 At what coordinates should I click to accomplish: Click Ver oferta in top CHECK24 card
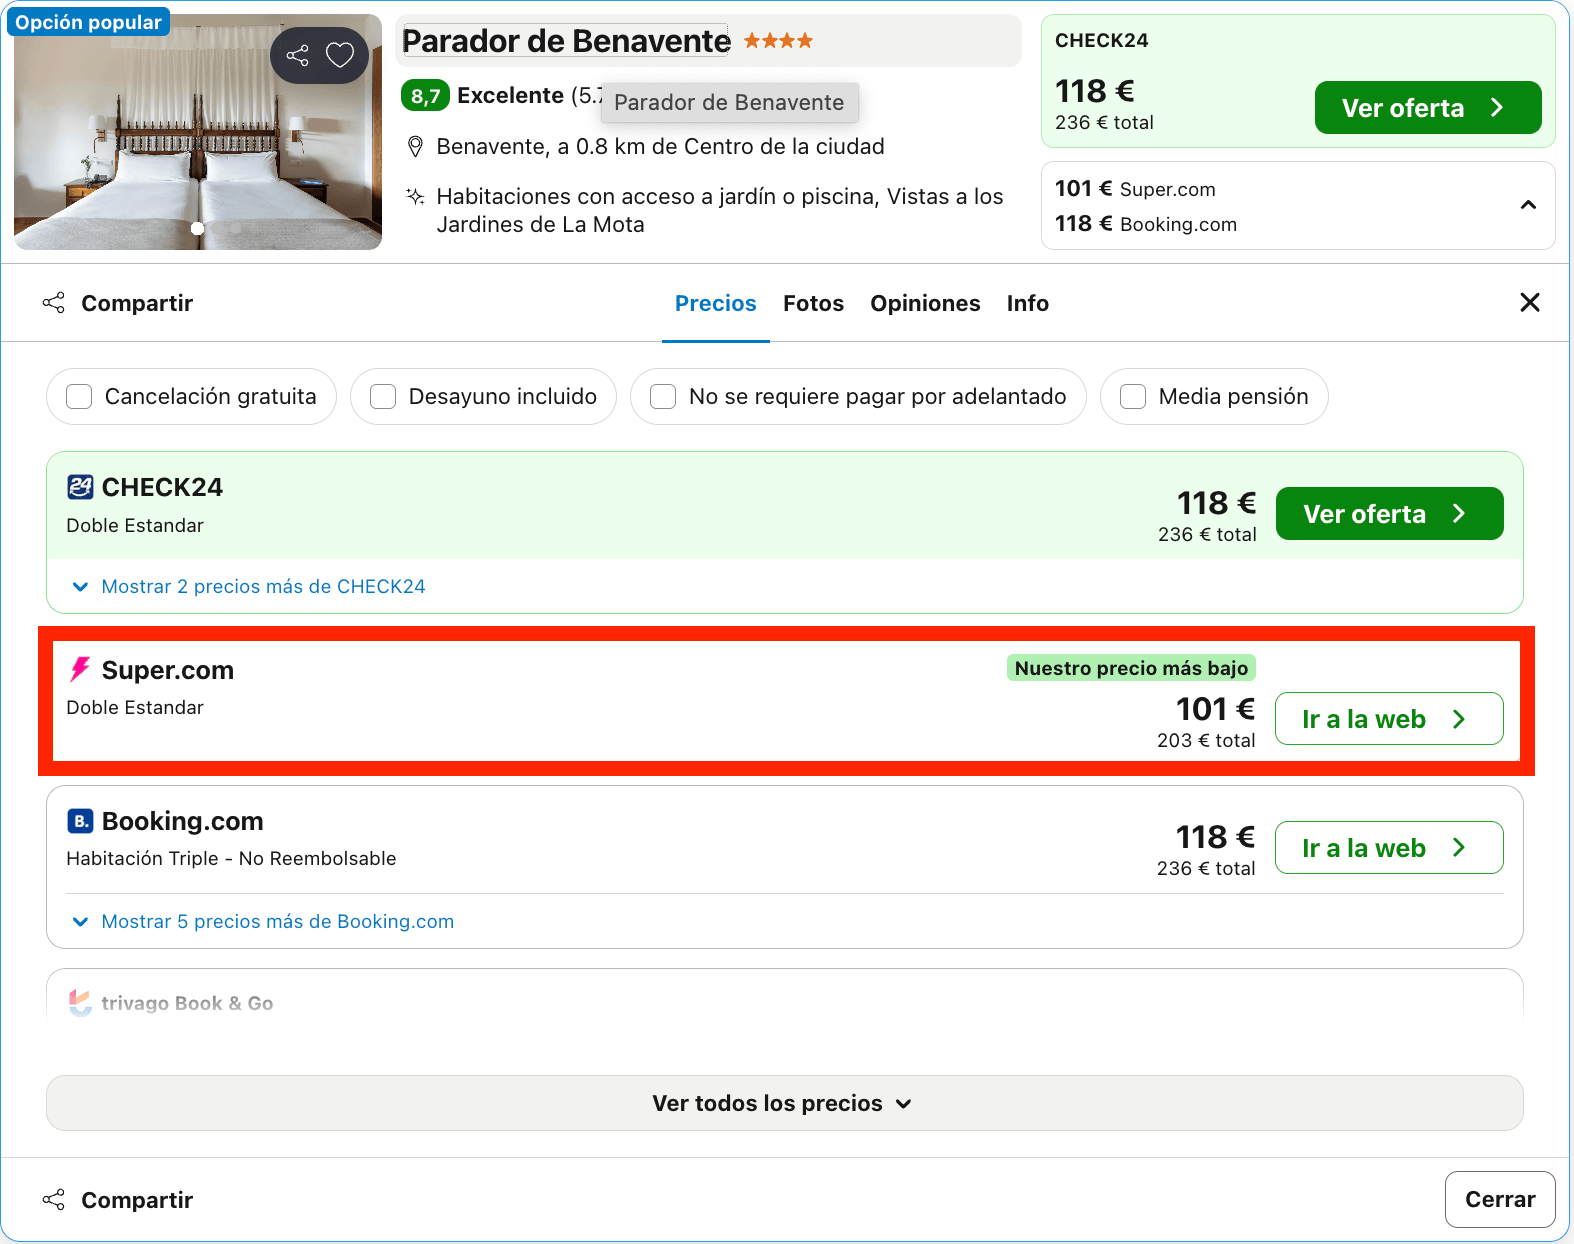pos(1428,107)
